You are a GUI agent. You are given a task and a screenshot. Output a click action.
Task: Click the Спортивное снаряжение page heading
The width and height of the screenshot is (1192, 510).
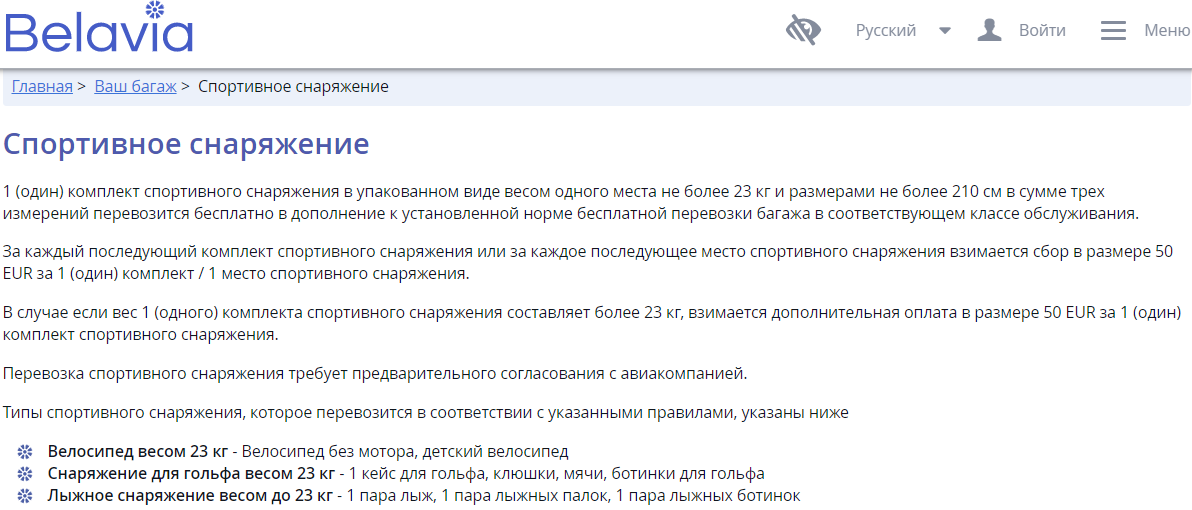[x=187, y=144]
